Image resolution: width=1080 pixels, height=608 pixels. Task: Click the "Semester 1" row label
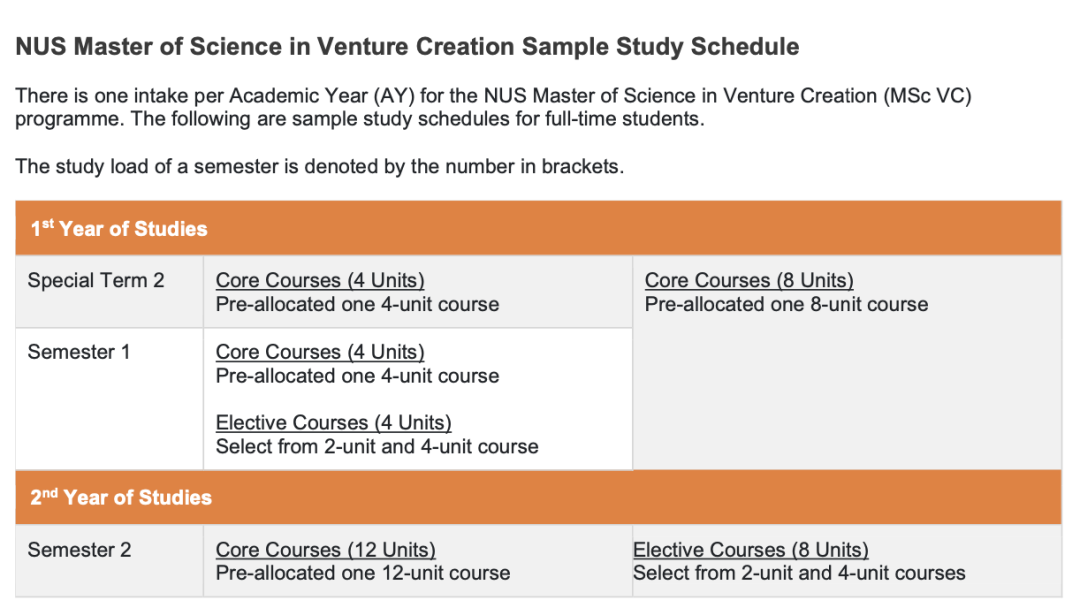coord(79,352)
